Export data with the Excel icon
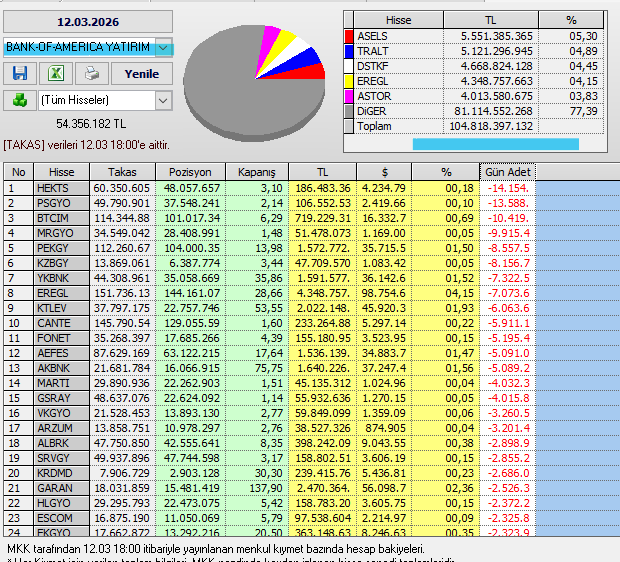The image size is (620, 562). [x=56, y=74]
